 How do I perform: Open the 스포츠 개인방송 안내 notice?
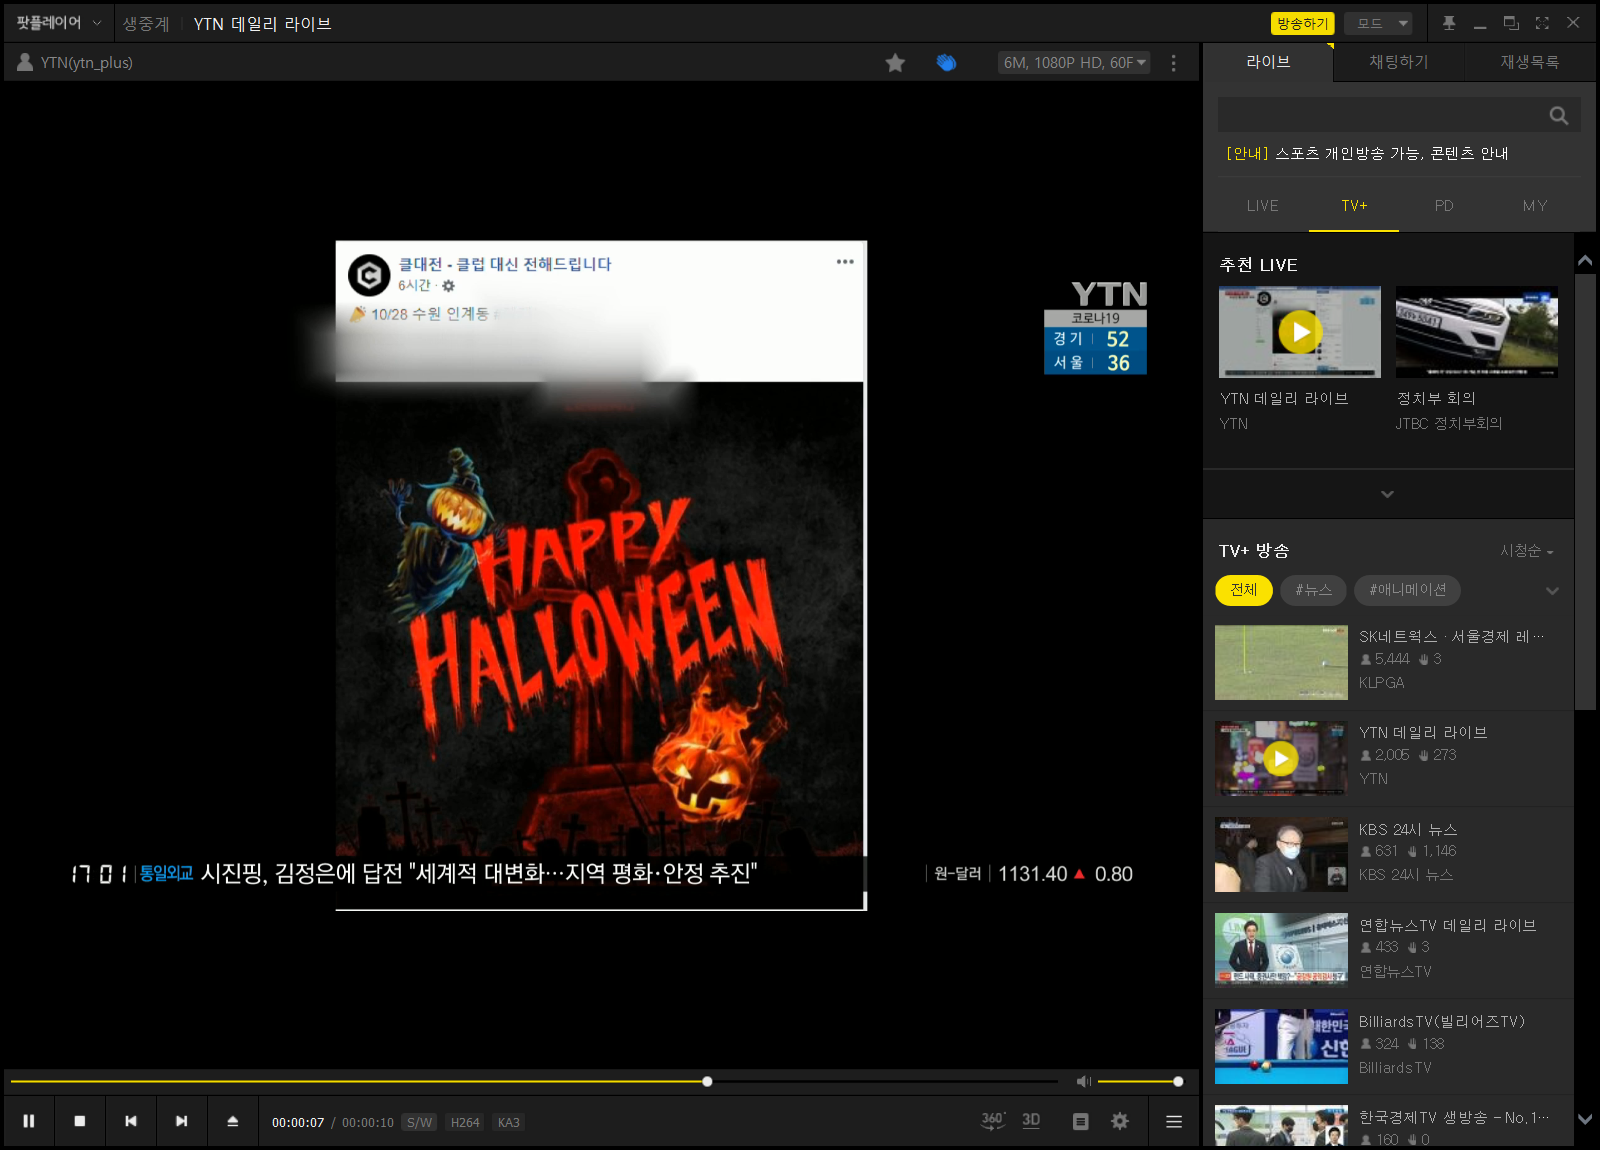pyautogui.click(x=1367, y=153)
